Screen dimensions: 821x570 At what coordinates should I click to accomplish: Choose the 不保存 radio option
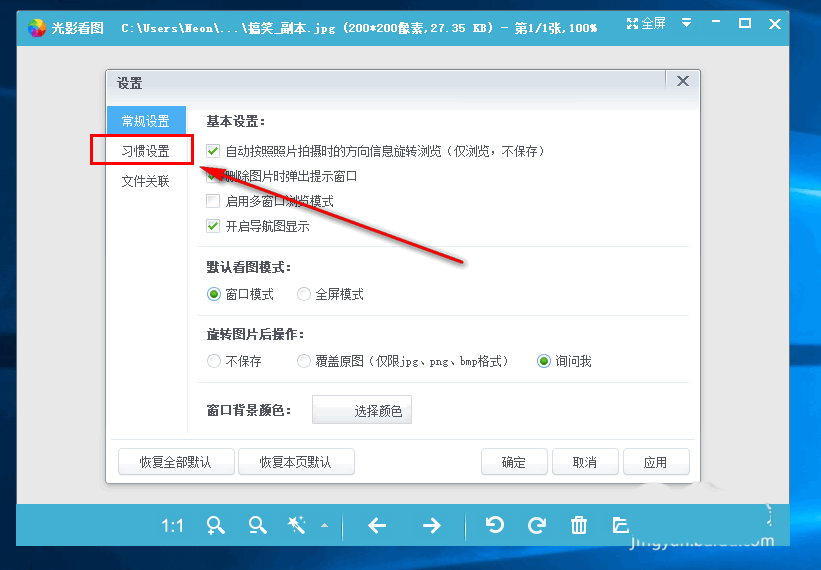pyautogui.click(x=214, y=361)
